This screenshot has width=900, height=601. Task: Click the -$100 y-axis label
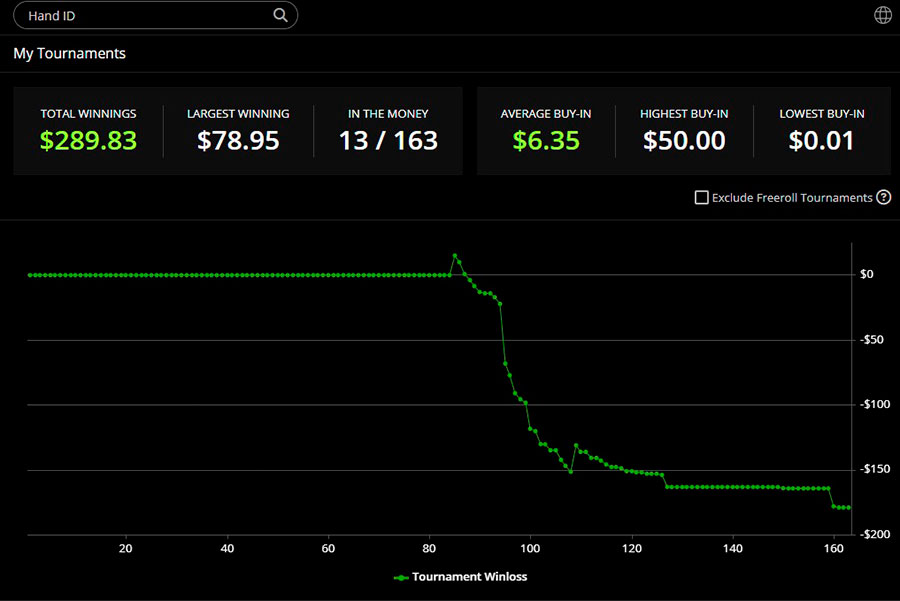(874, 405)
